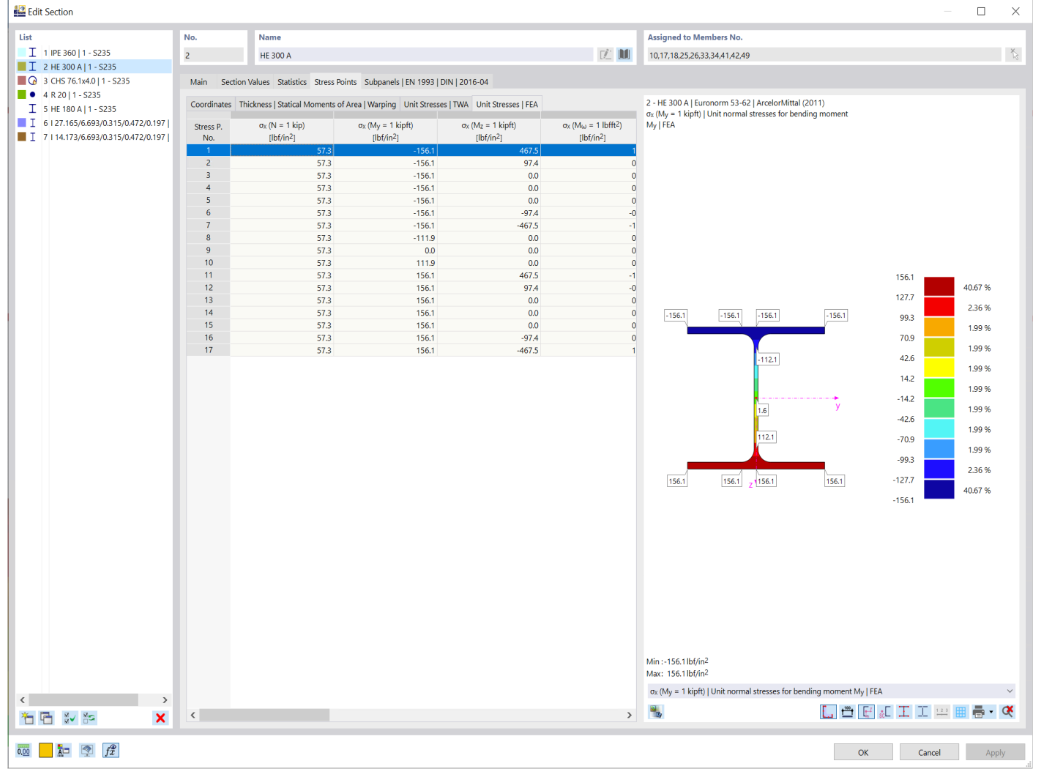
Task: Create a new section in list
Action: coord(27,718)
